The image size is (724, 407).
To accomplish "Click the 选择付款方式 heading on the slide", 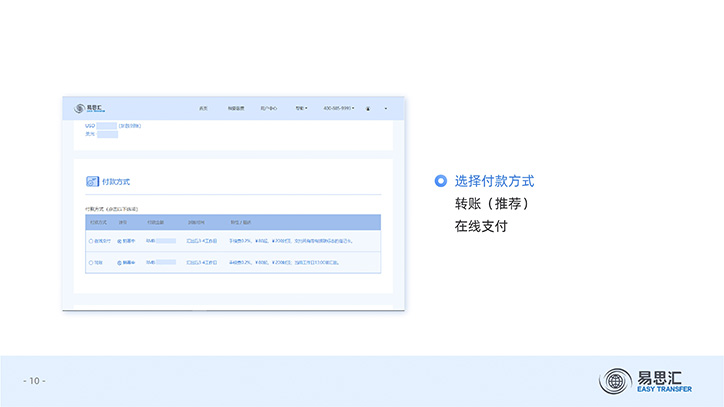I will 494,181.
